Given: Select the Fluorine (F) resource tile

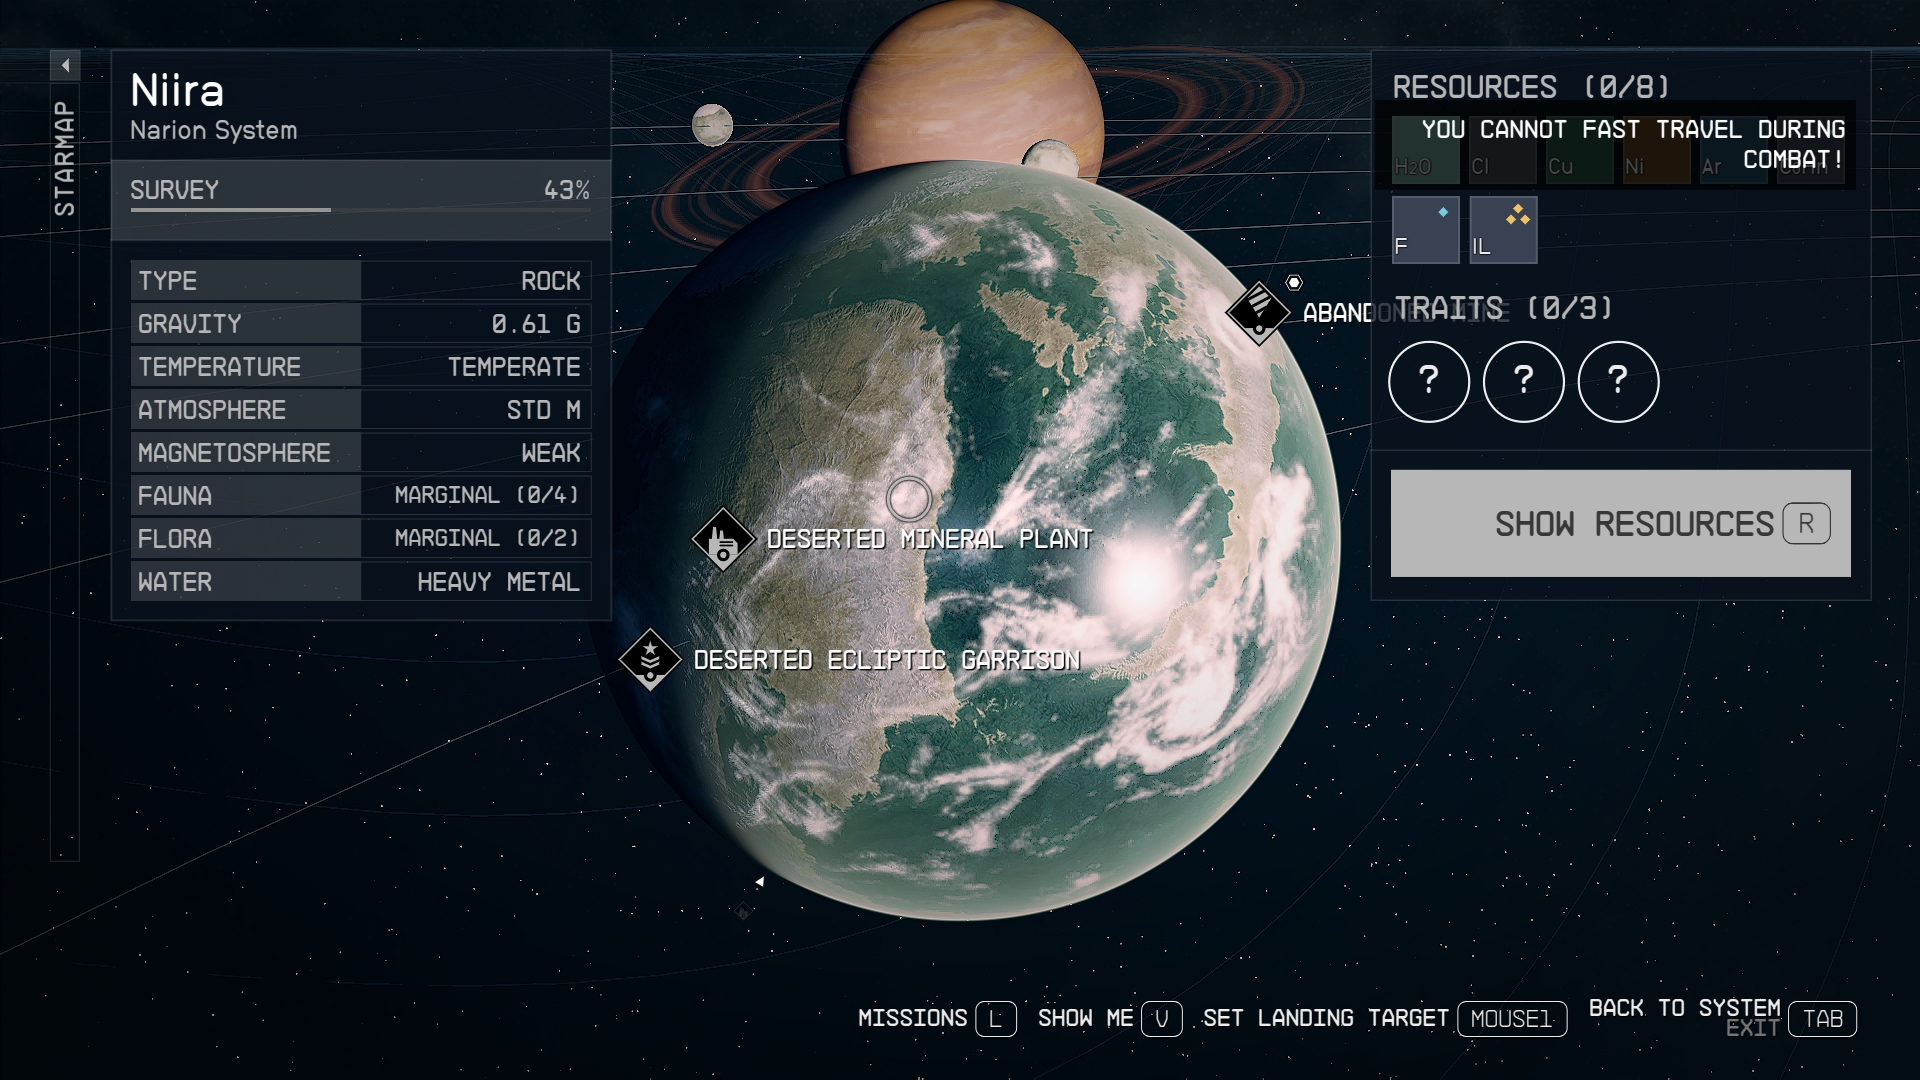Looking at the screenshot, I should click(x=1426, y=230).
